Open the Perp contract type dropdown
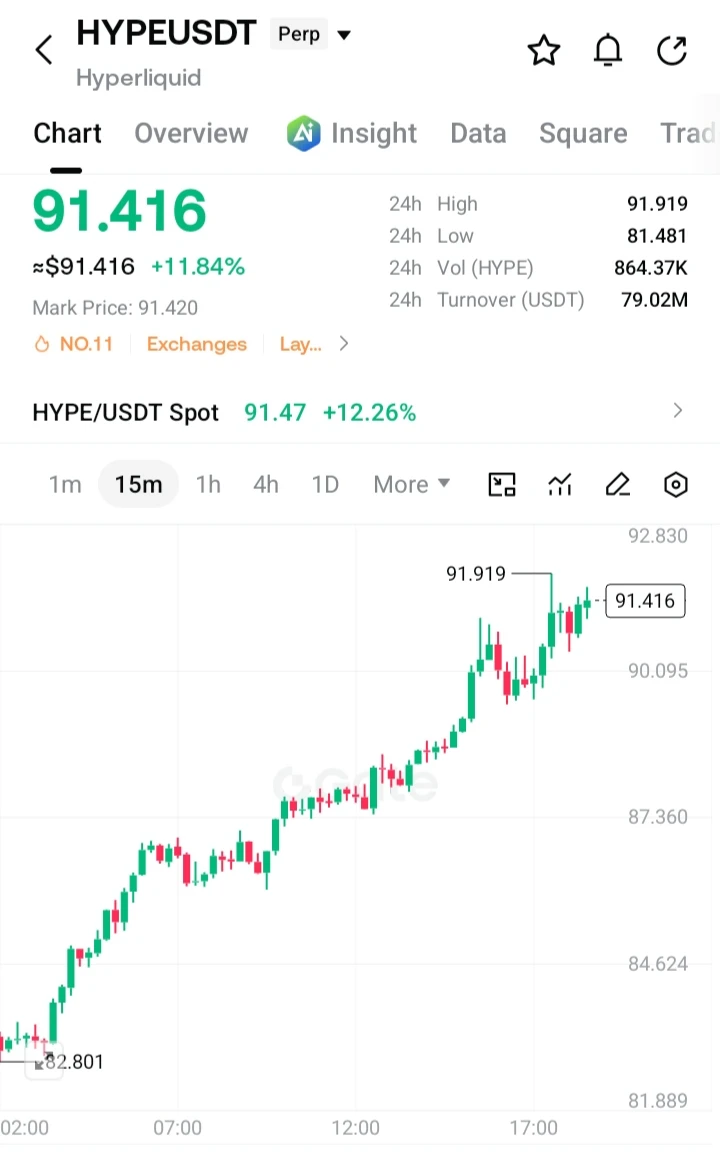 pos(312,34)
